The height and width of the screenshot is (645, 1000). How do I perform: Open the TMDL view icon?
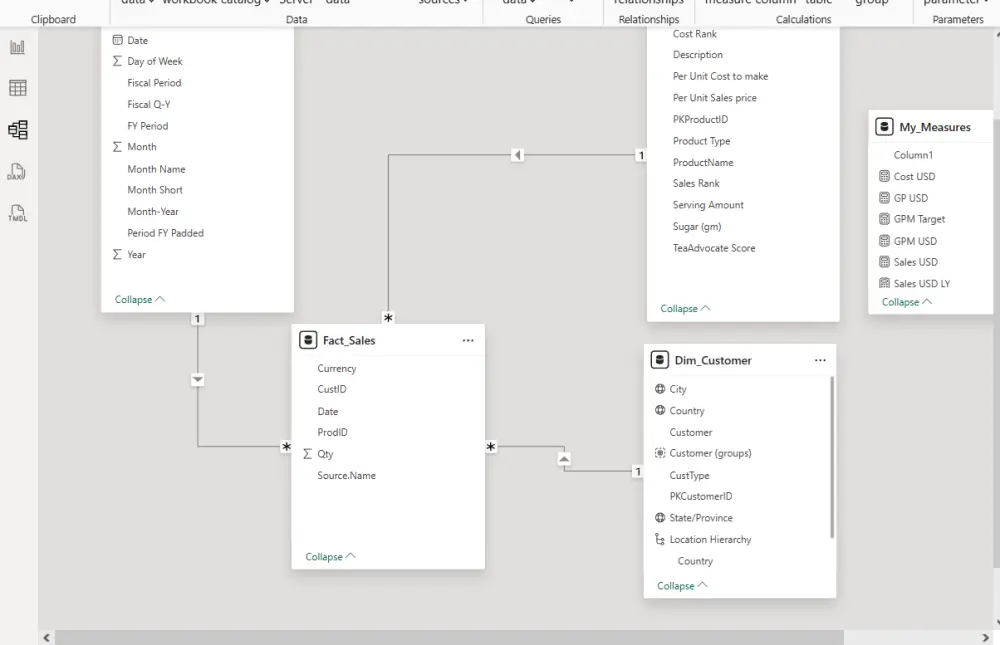(17, 213)
